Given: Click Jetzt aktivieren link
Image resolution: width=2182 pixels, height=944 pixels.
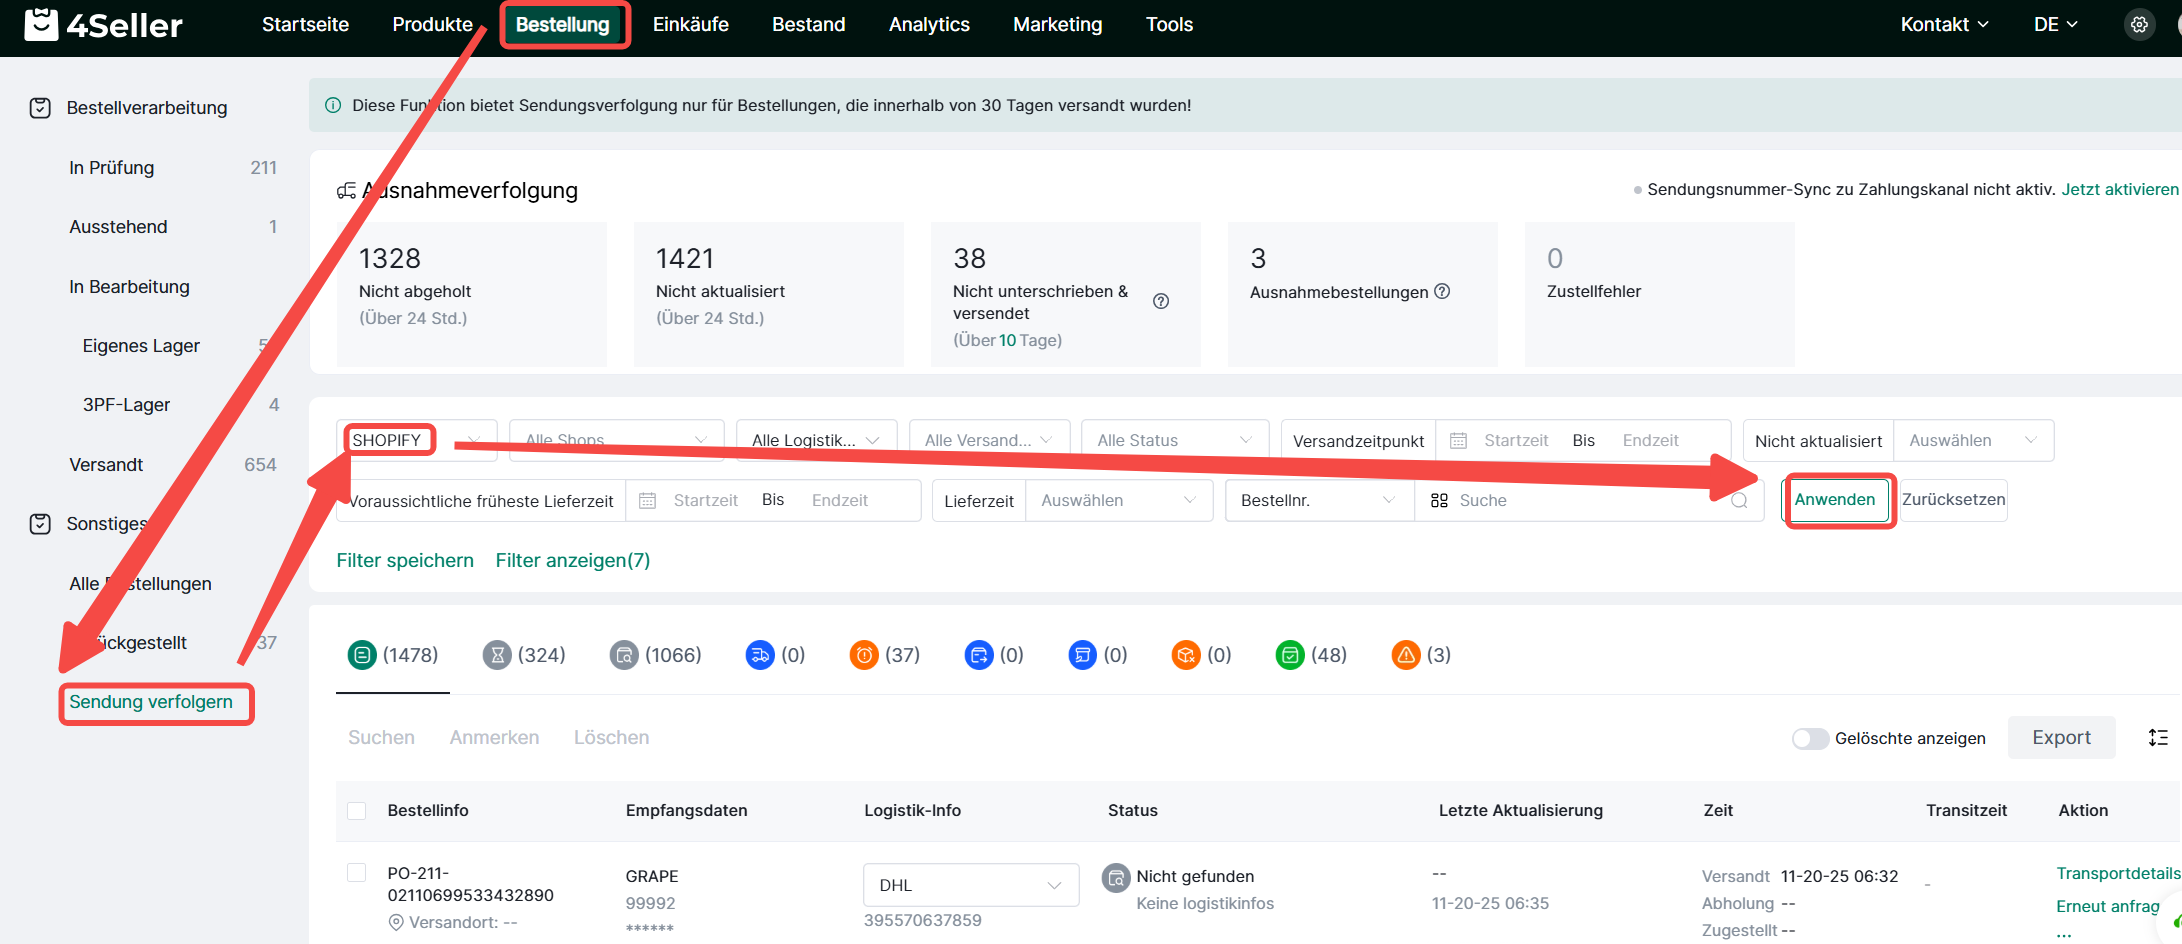Looking at the screenshot, I should pyautogui.click(x=2119, y=189).
